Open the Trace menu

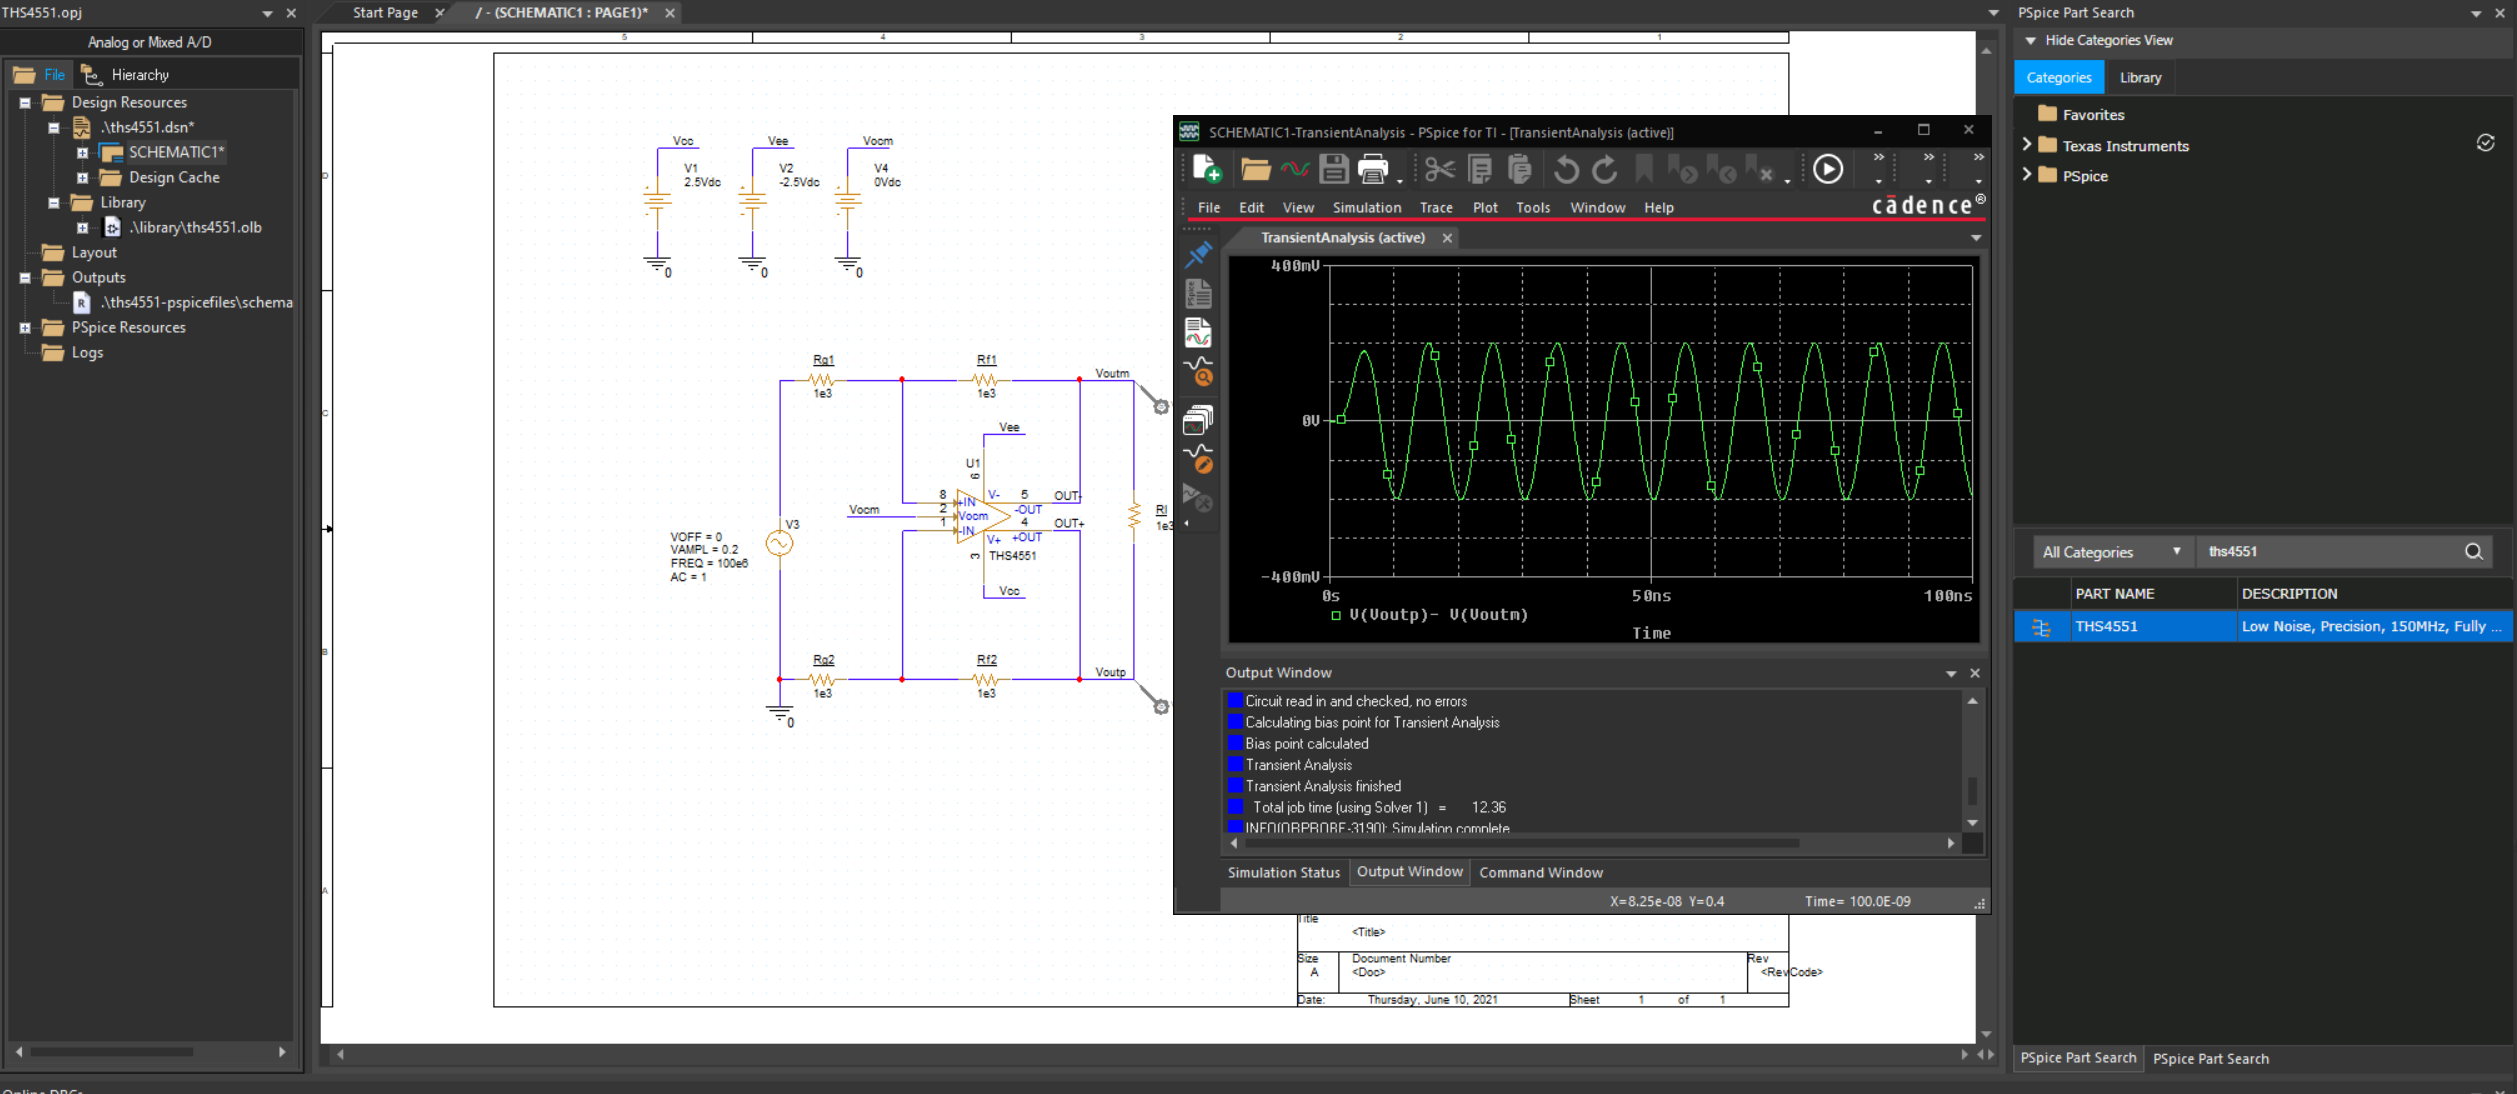(x=1436, y=208)
